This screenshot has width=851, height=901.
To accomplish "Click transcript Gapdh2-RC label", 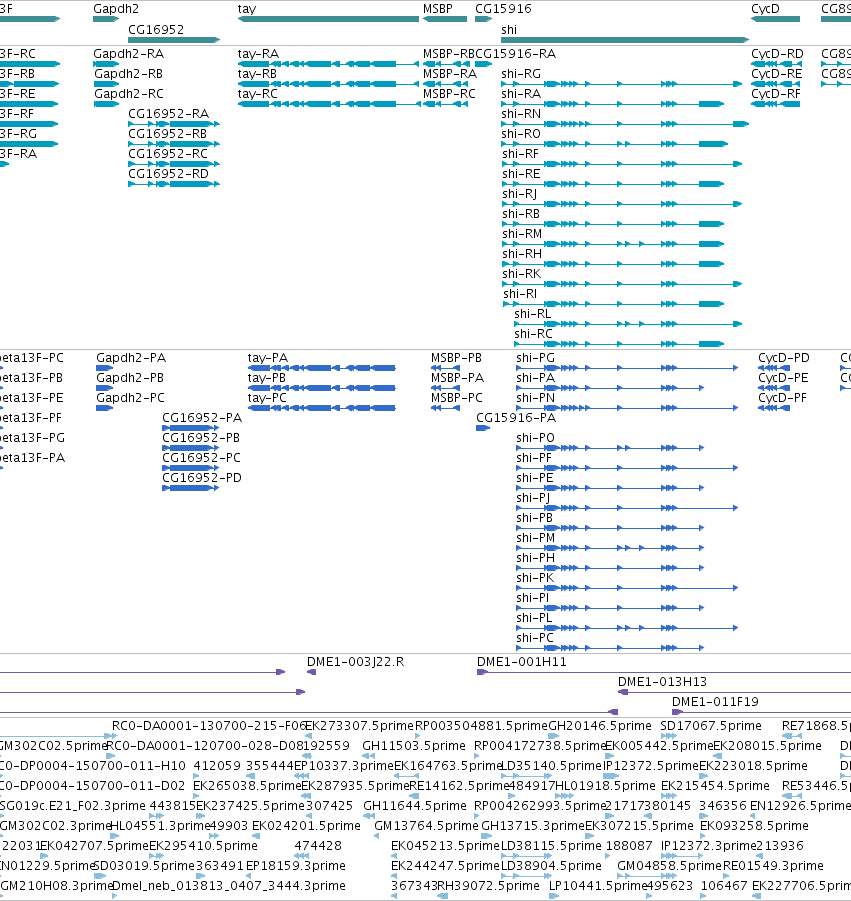I will point(129,93).
